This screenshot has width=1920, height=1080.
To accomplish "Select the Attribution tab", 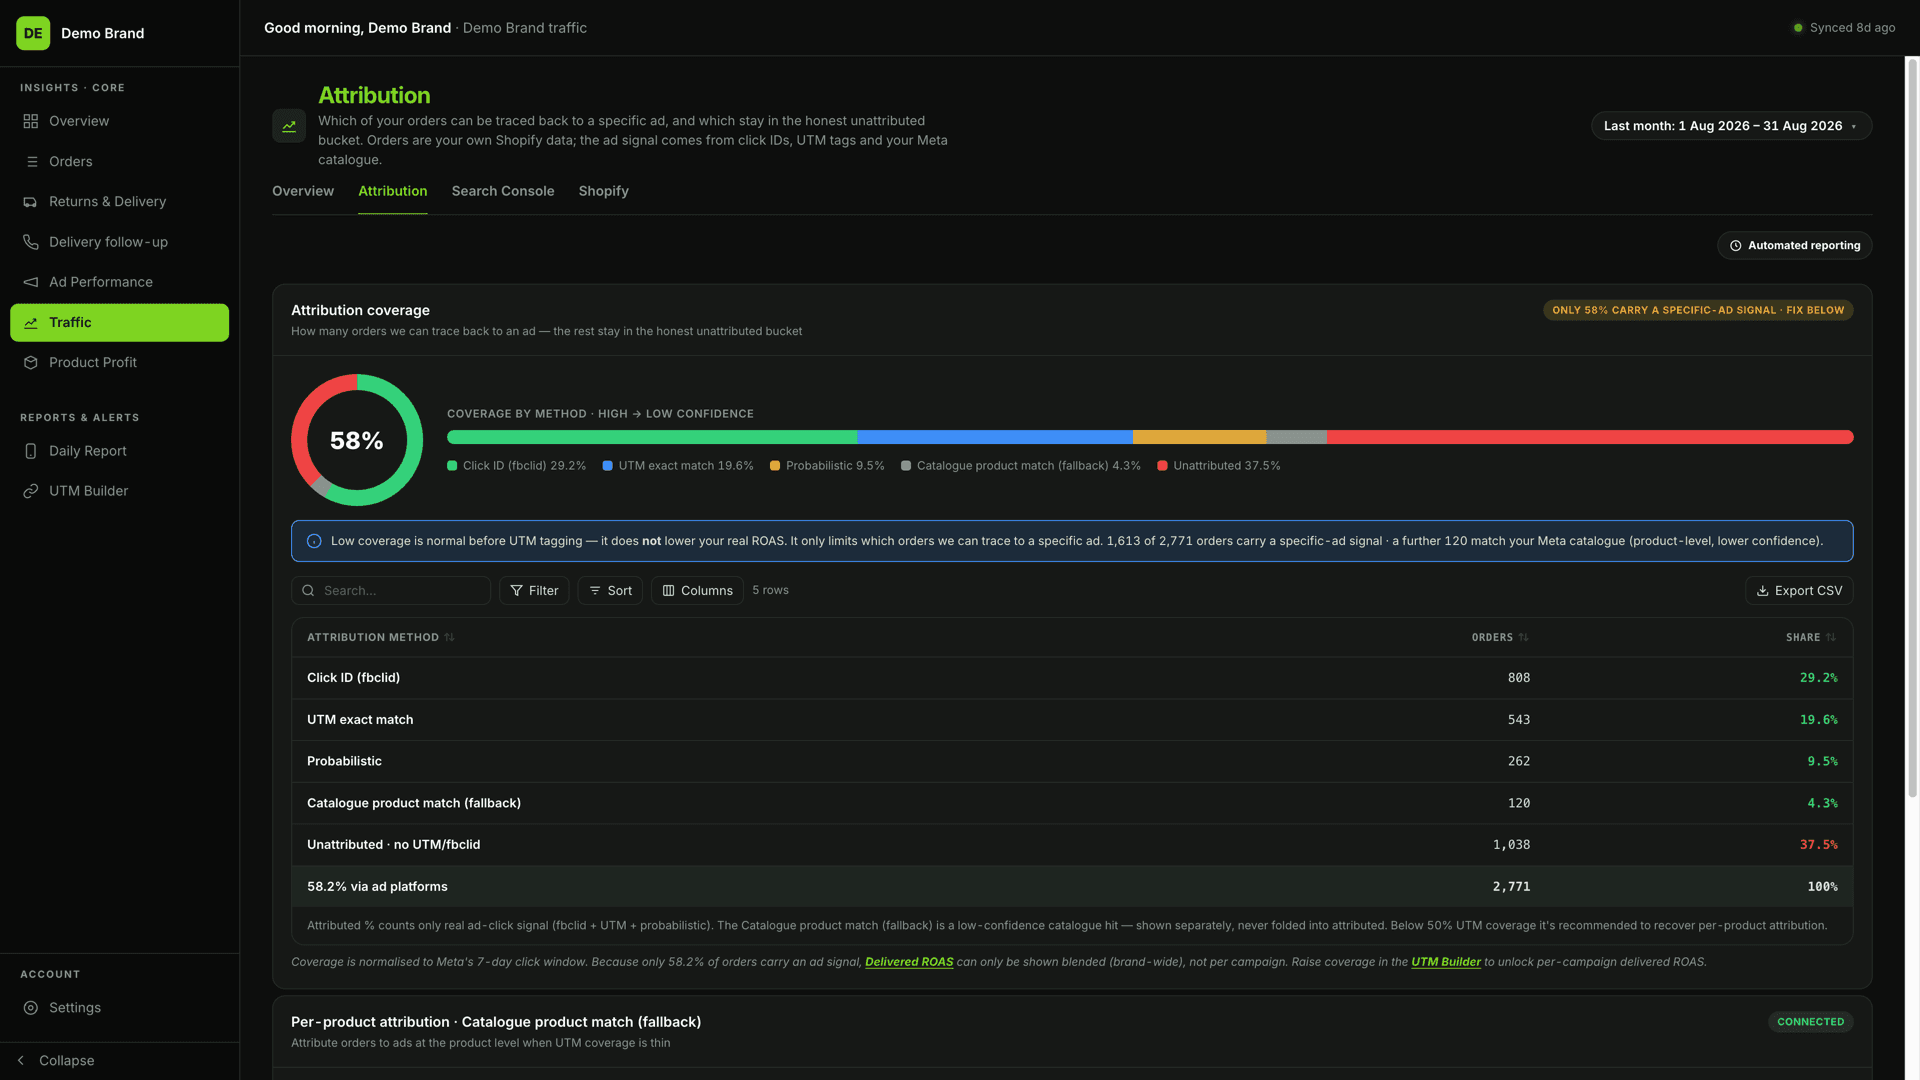I will click(x=393, y=191).
